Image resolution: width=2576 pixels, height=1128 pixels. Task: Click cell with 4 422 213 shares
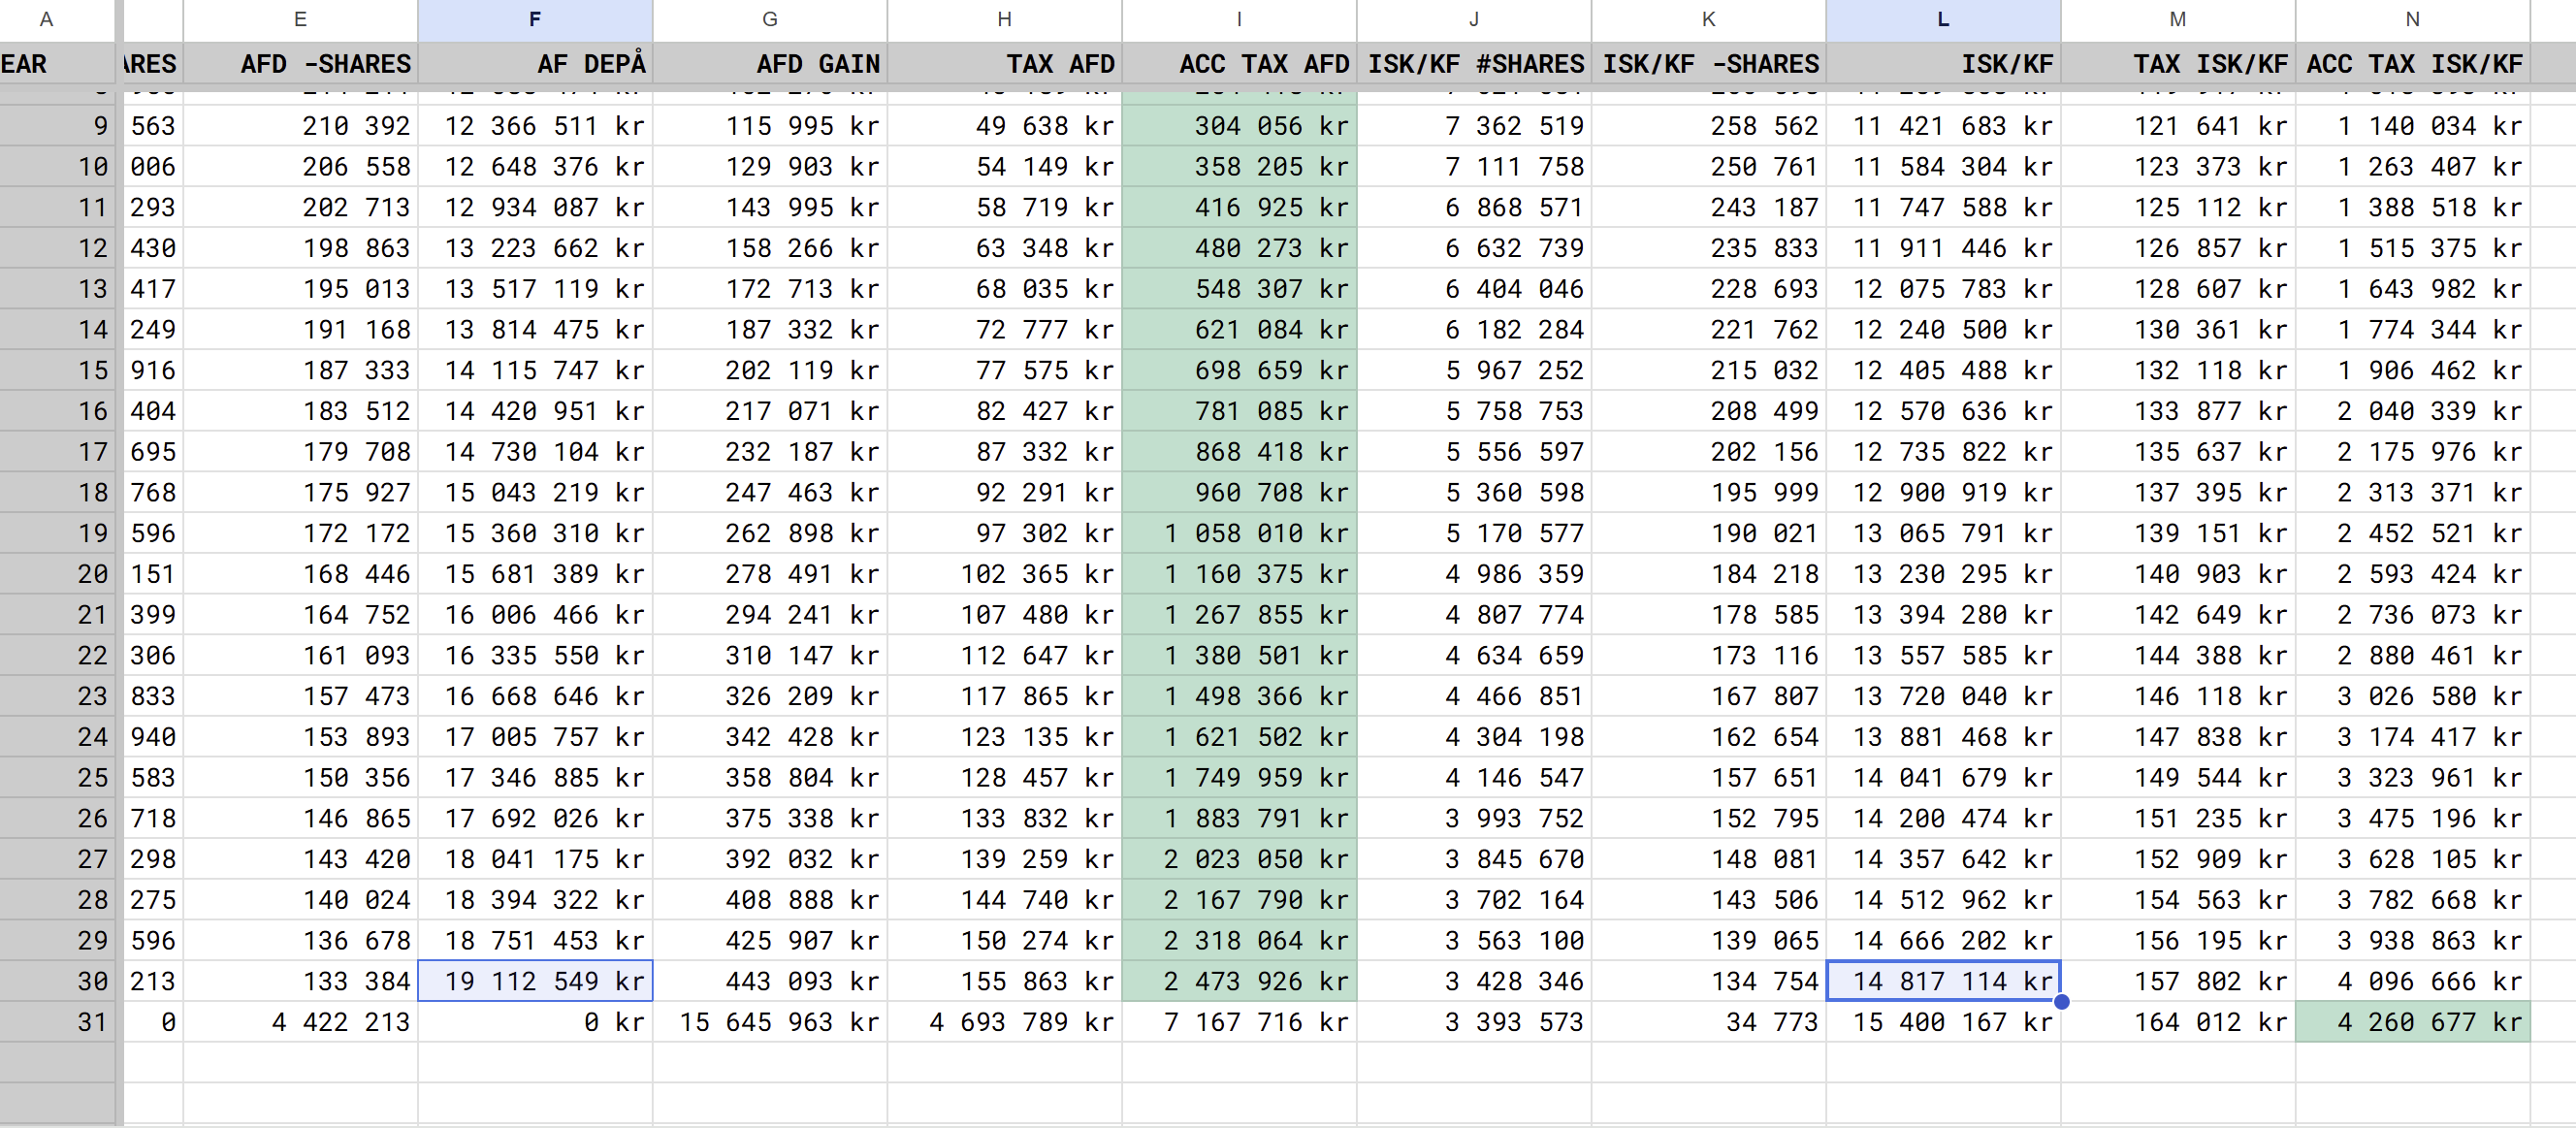point(300,1022)
